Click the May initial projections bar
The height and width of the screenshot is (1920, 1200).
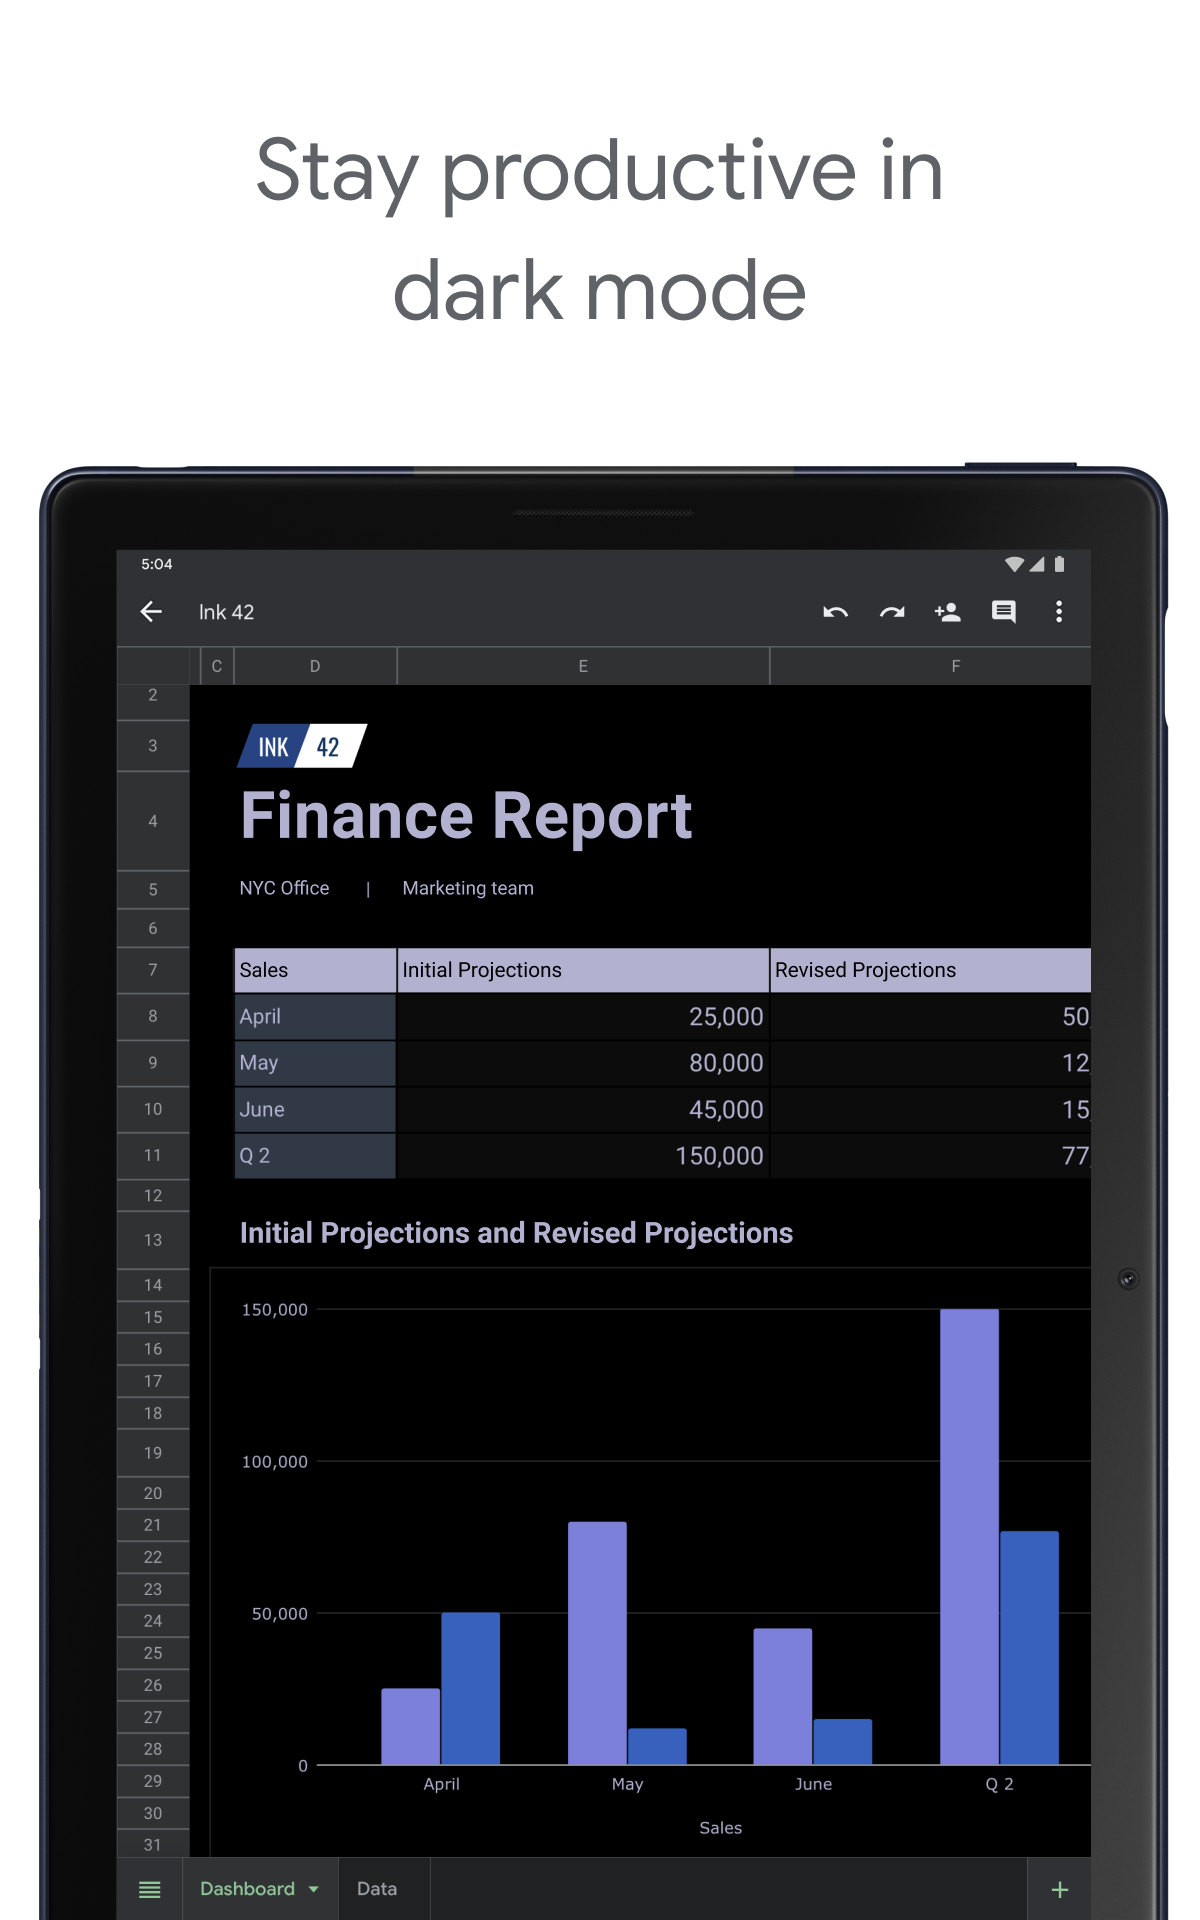click(x=597, y=1643)
